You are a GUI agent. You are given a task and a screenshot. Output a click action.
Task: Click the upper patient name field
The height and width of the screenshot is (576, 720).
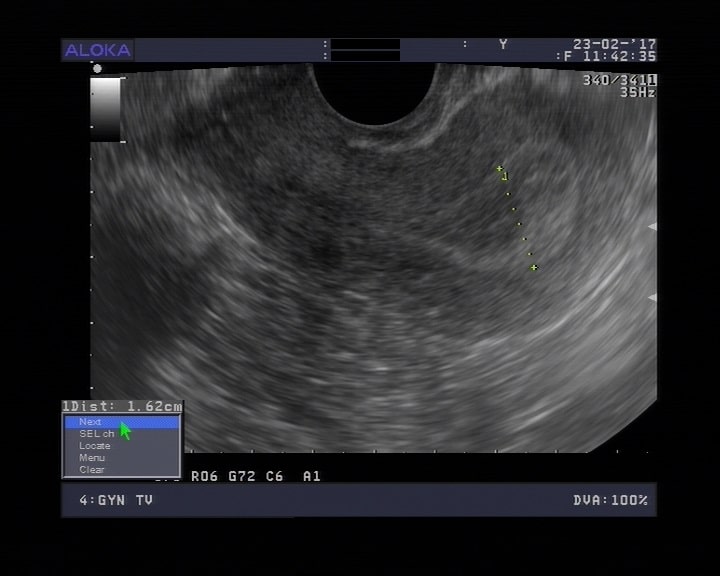(365, 44)
